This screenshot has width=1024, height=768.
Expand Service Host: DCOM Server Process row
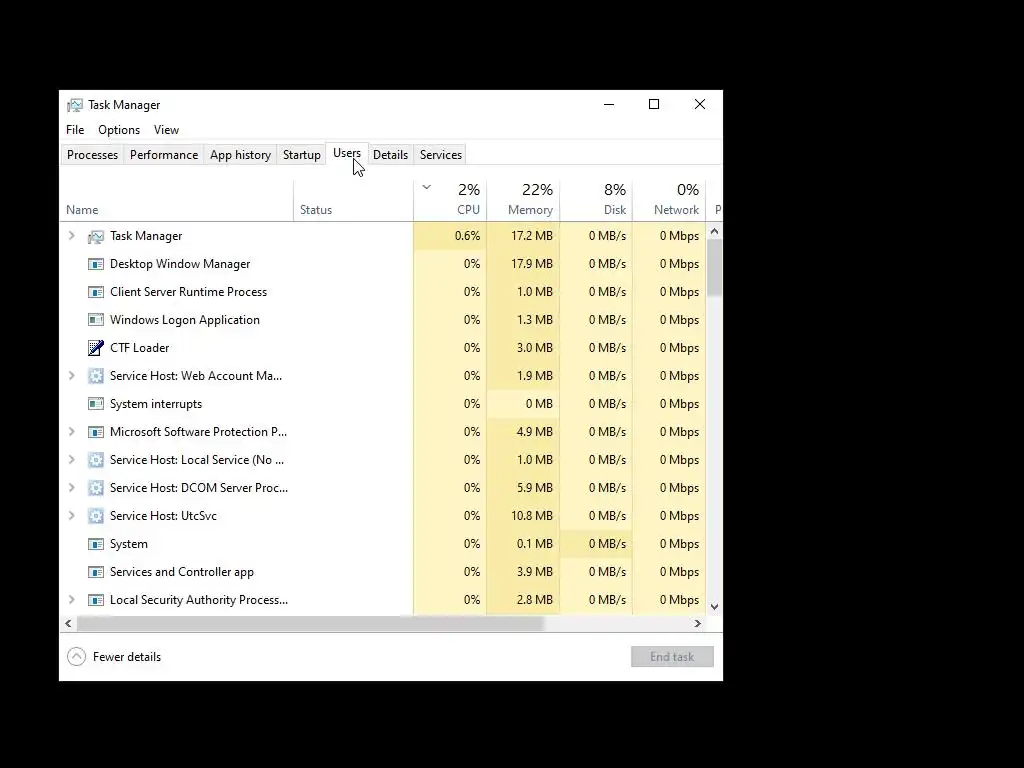click(72, 488)
